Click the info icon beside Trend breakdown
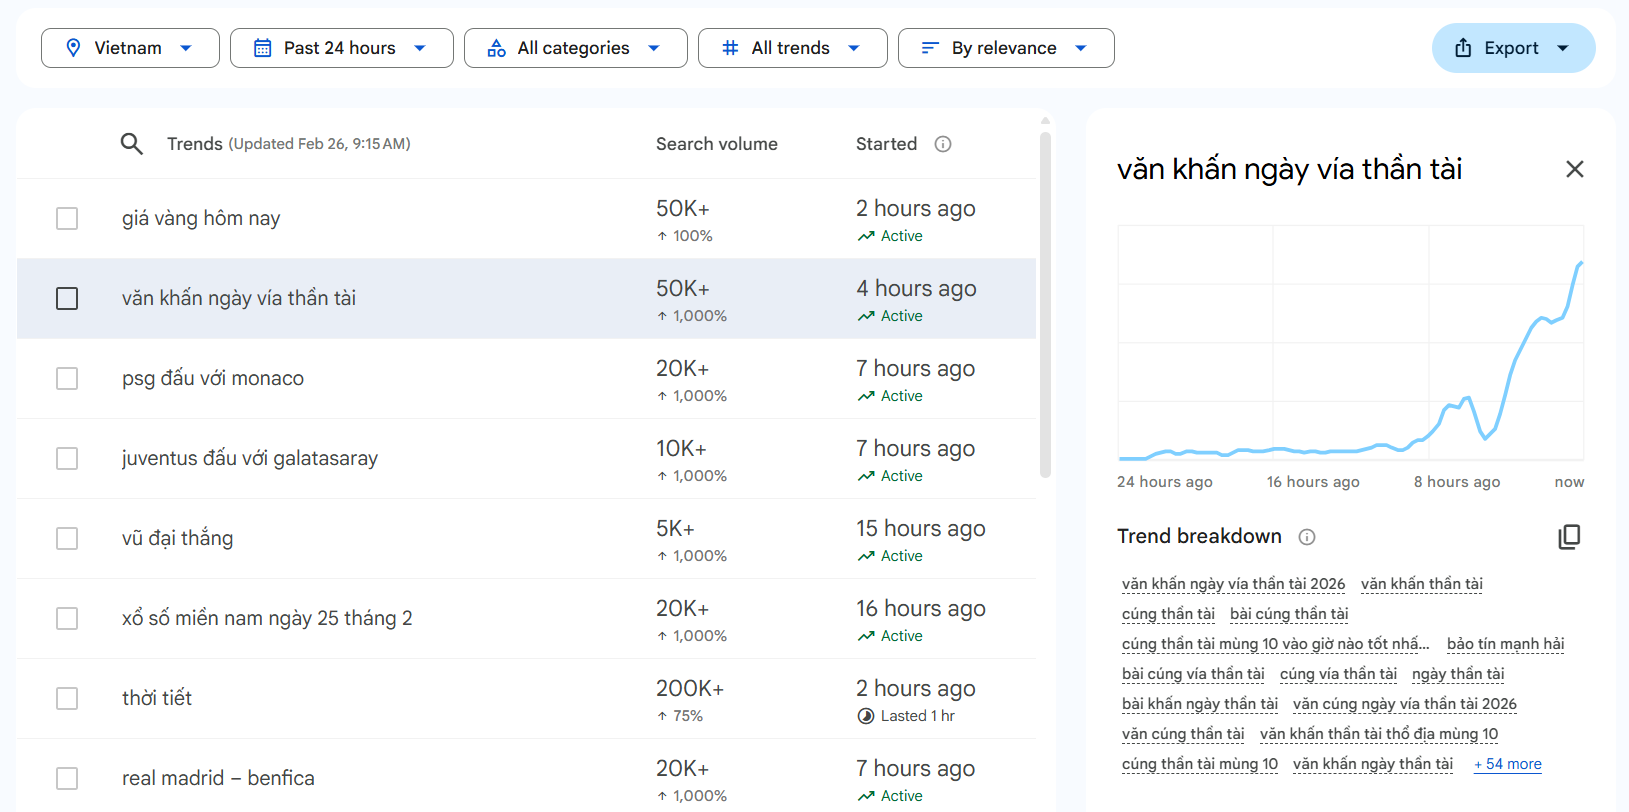 [1307, 537]
